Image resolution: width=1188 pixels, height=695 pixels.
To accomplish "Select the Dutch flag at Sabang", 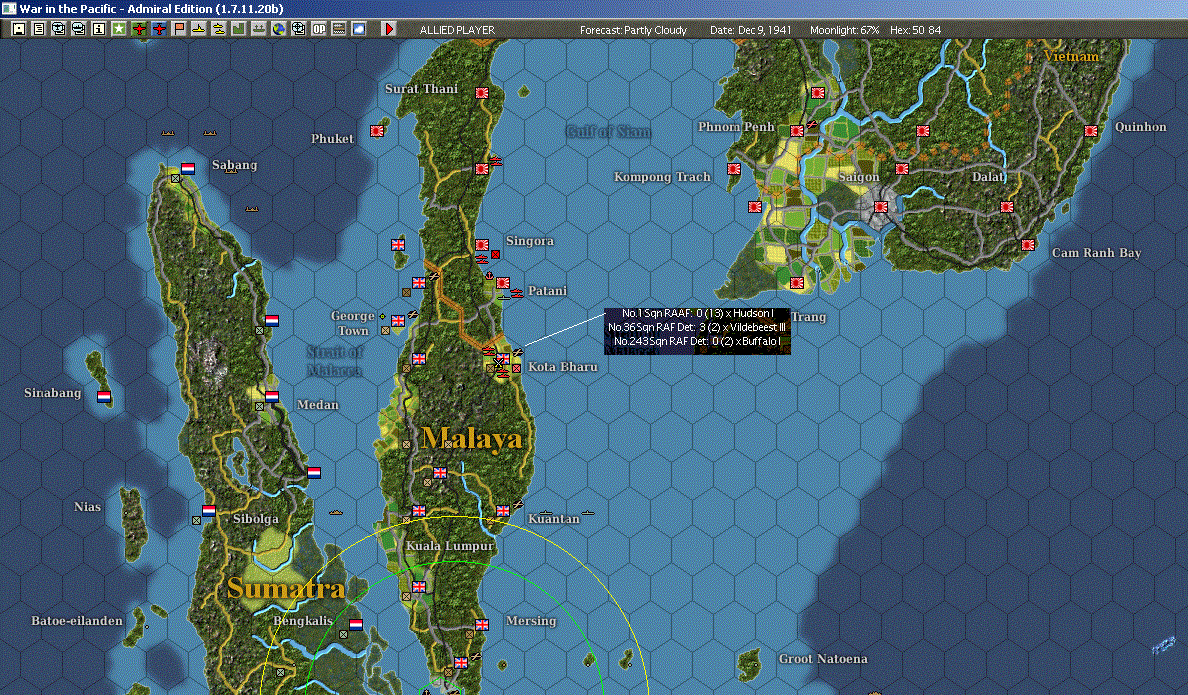I will point(188,168).
